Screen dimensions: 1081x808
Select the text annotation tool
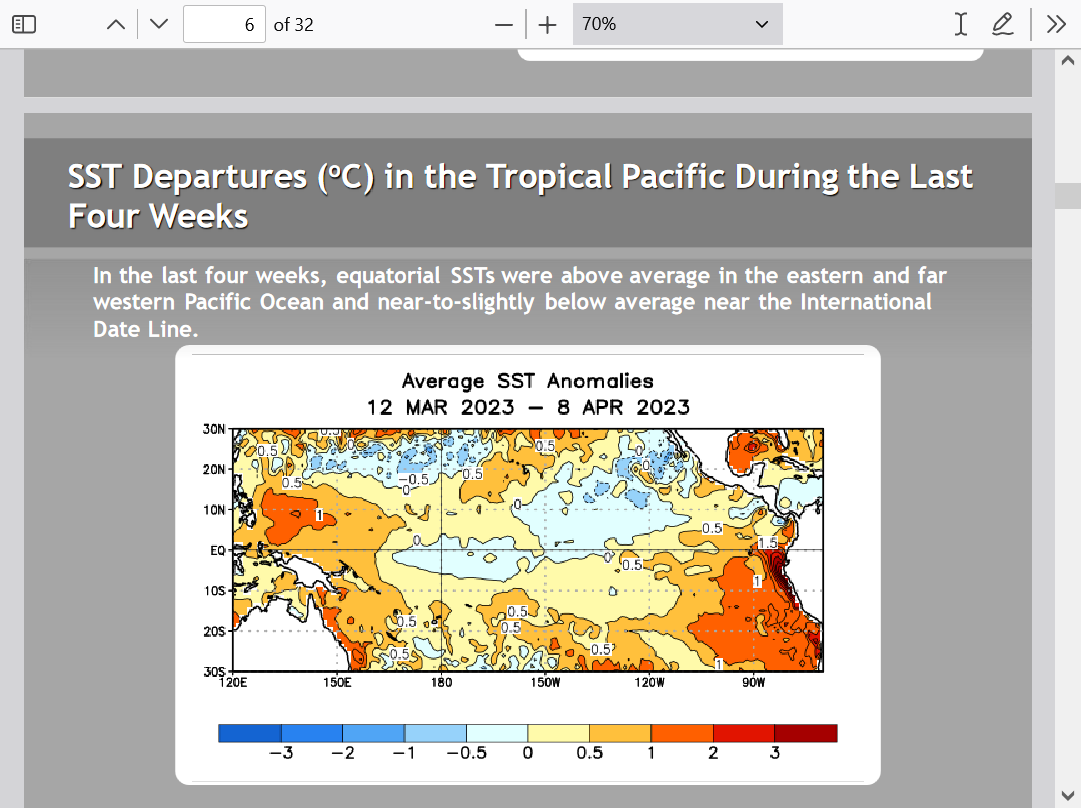[x=961, y=25]
